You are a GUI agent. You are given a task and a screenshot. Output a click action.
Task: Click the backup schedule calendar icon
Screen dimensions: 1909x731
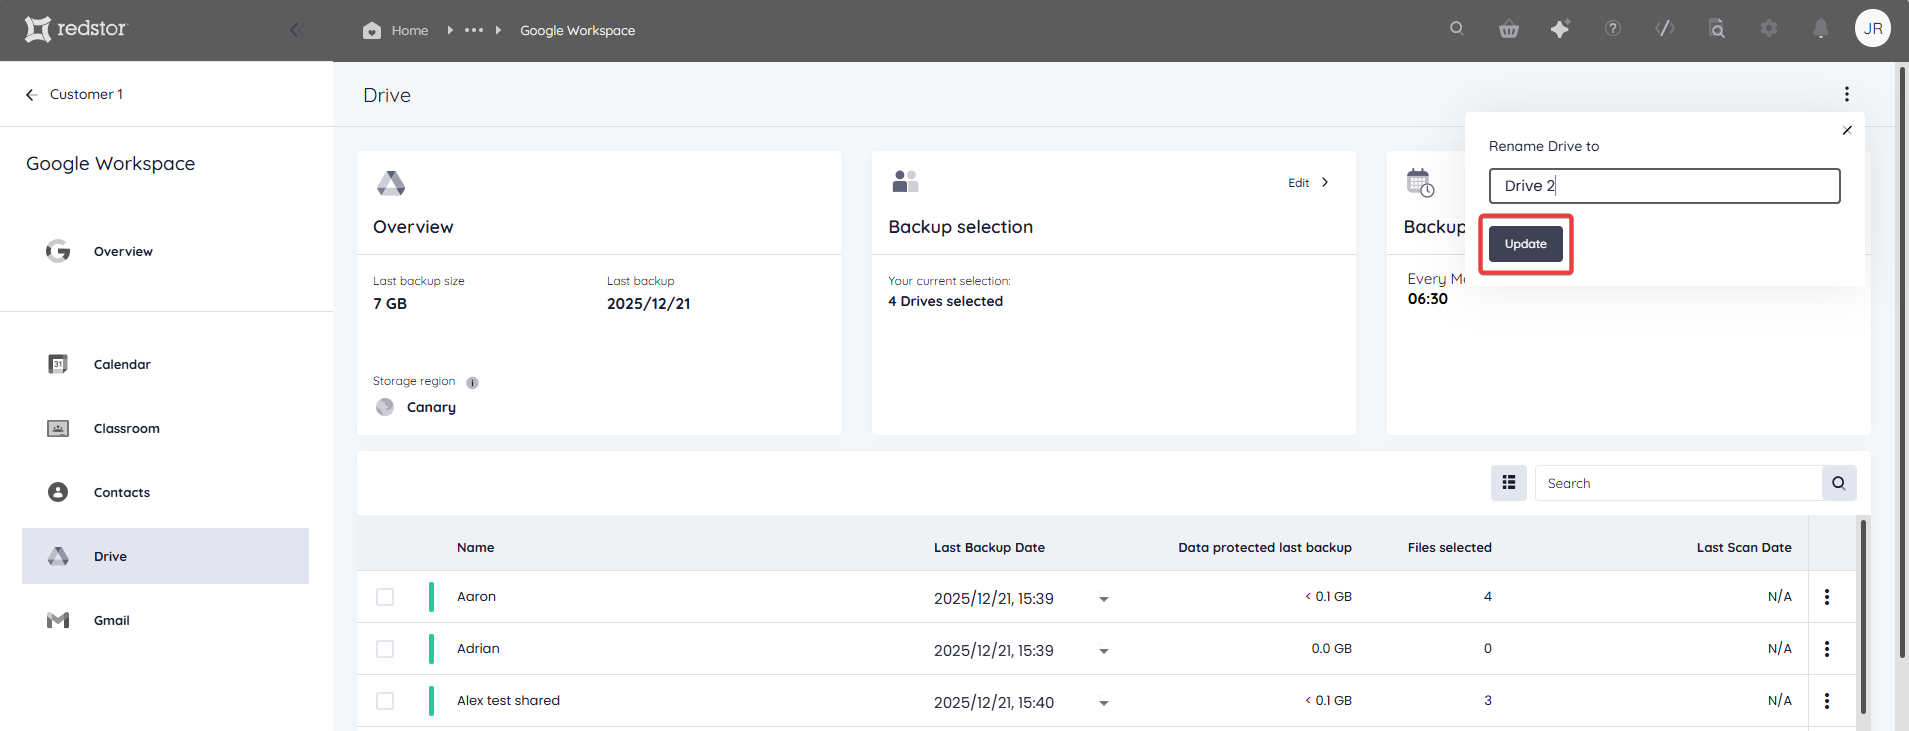(1420, 183)
